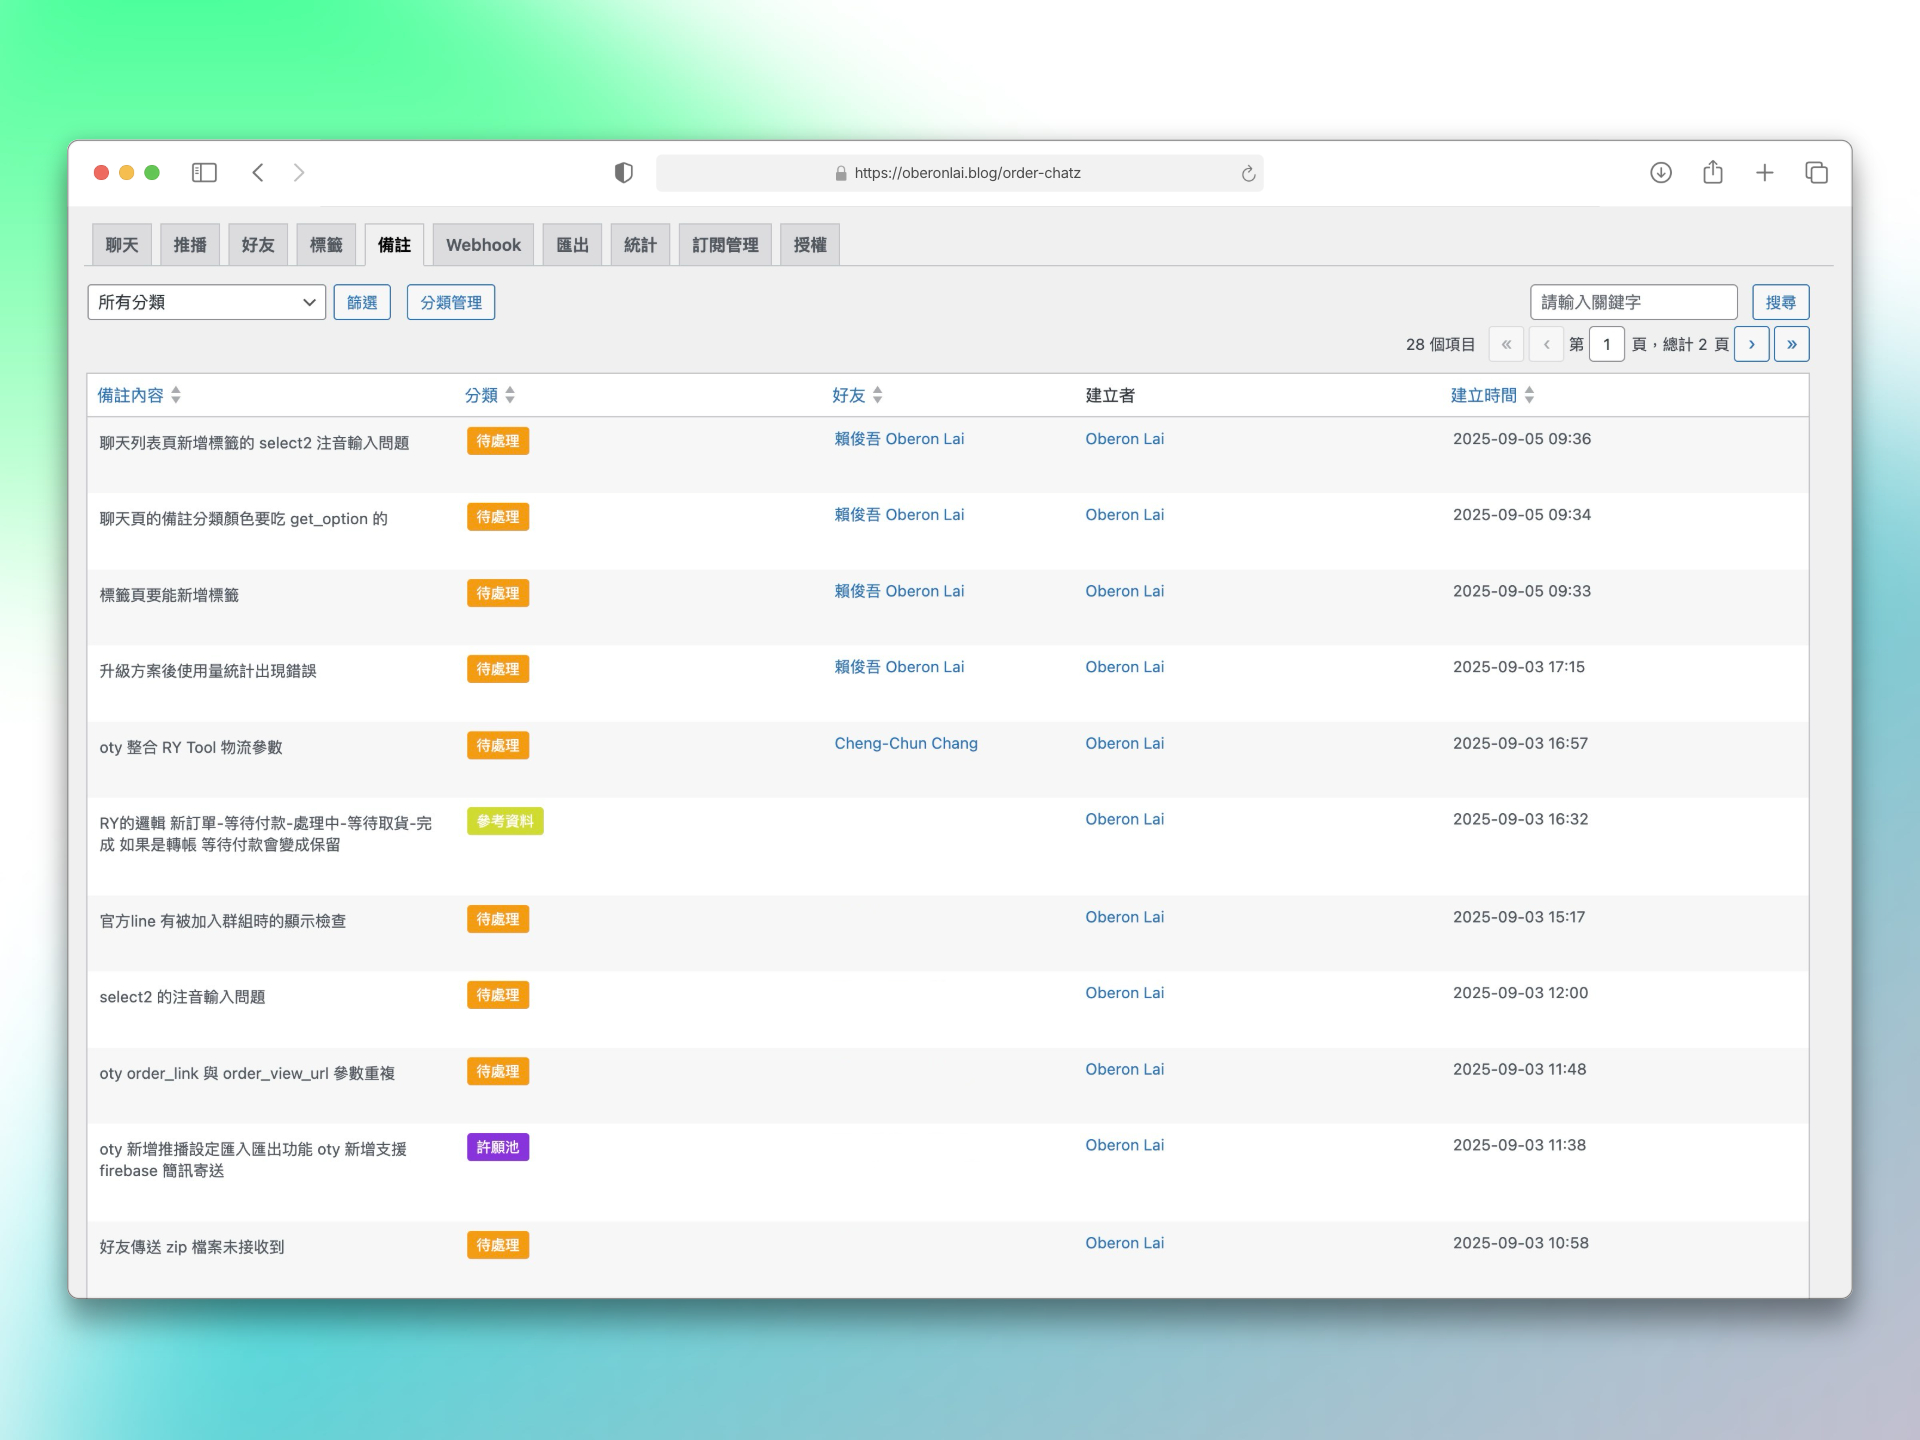Image resolution: width=1920 pixels, height=1440 pixels.
Task: Sort by 備註內容 column arrows
Action: coord(176,395)
